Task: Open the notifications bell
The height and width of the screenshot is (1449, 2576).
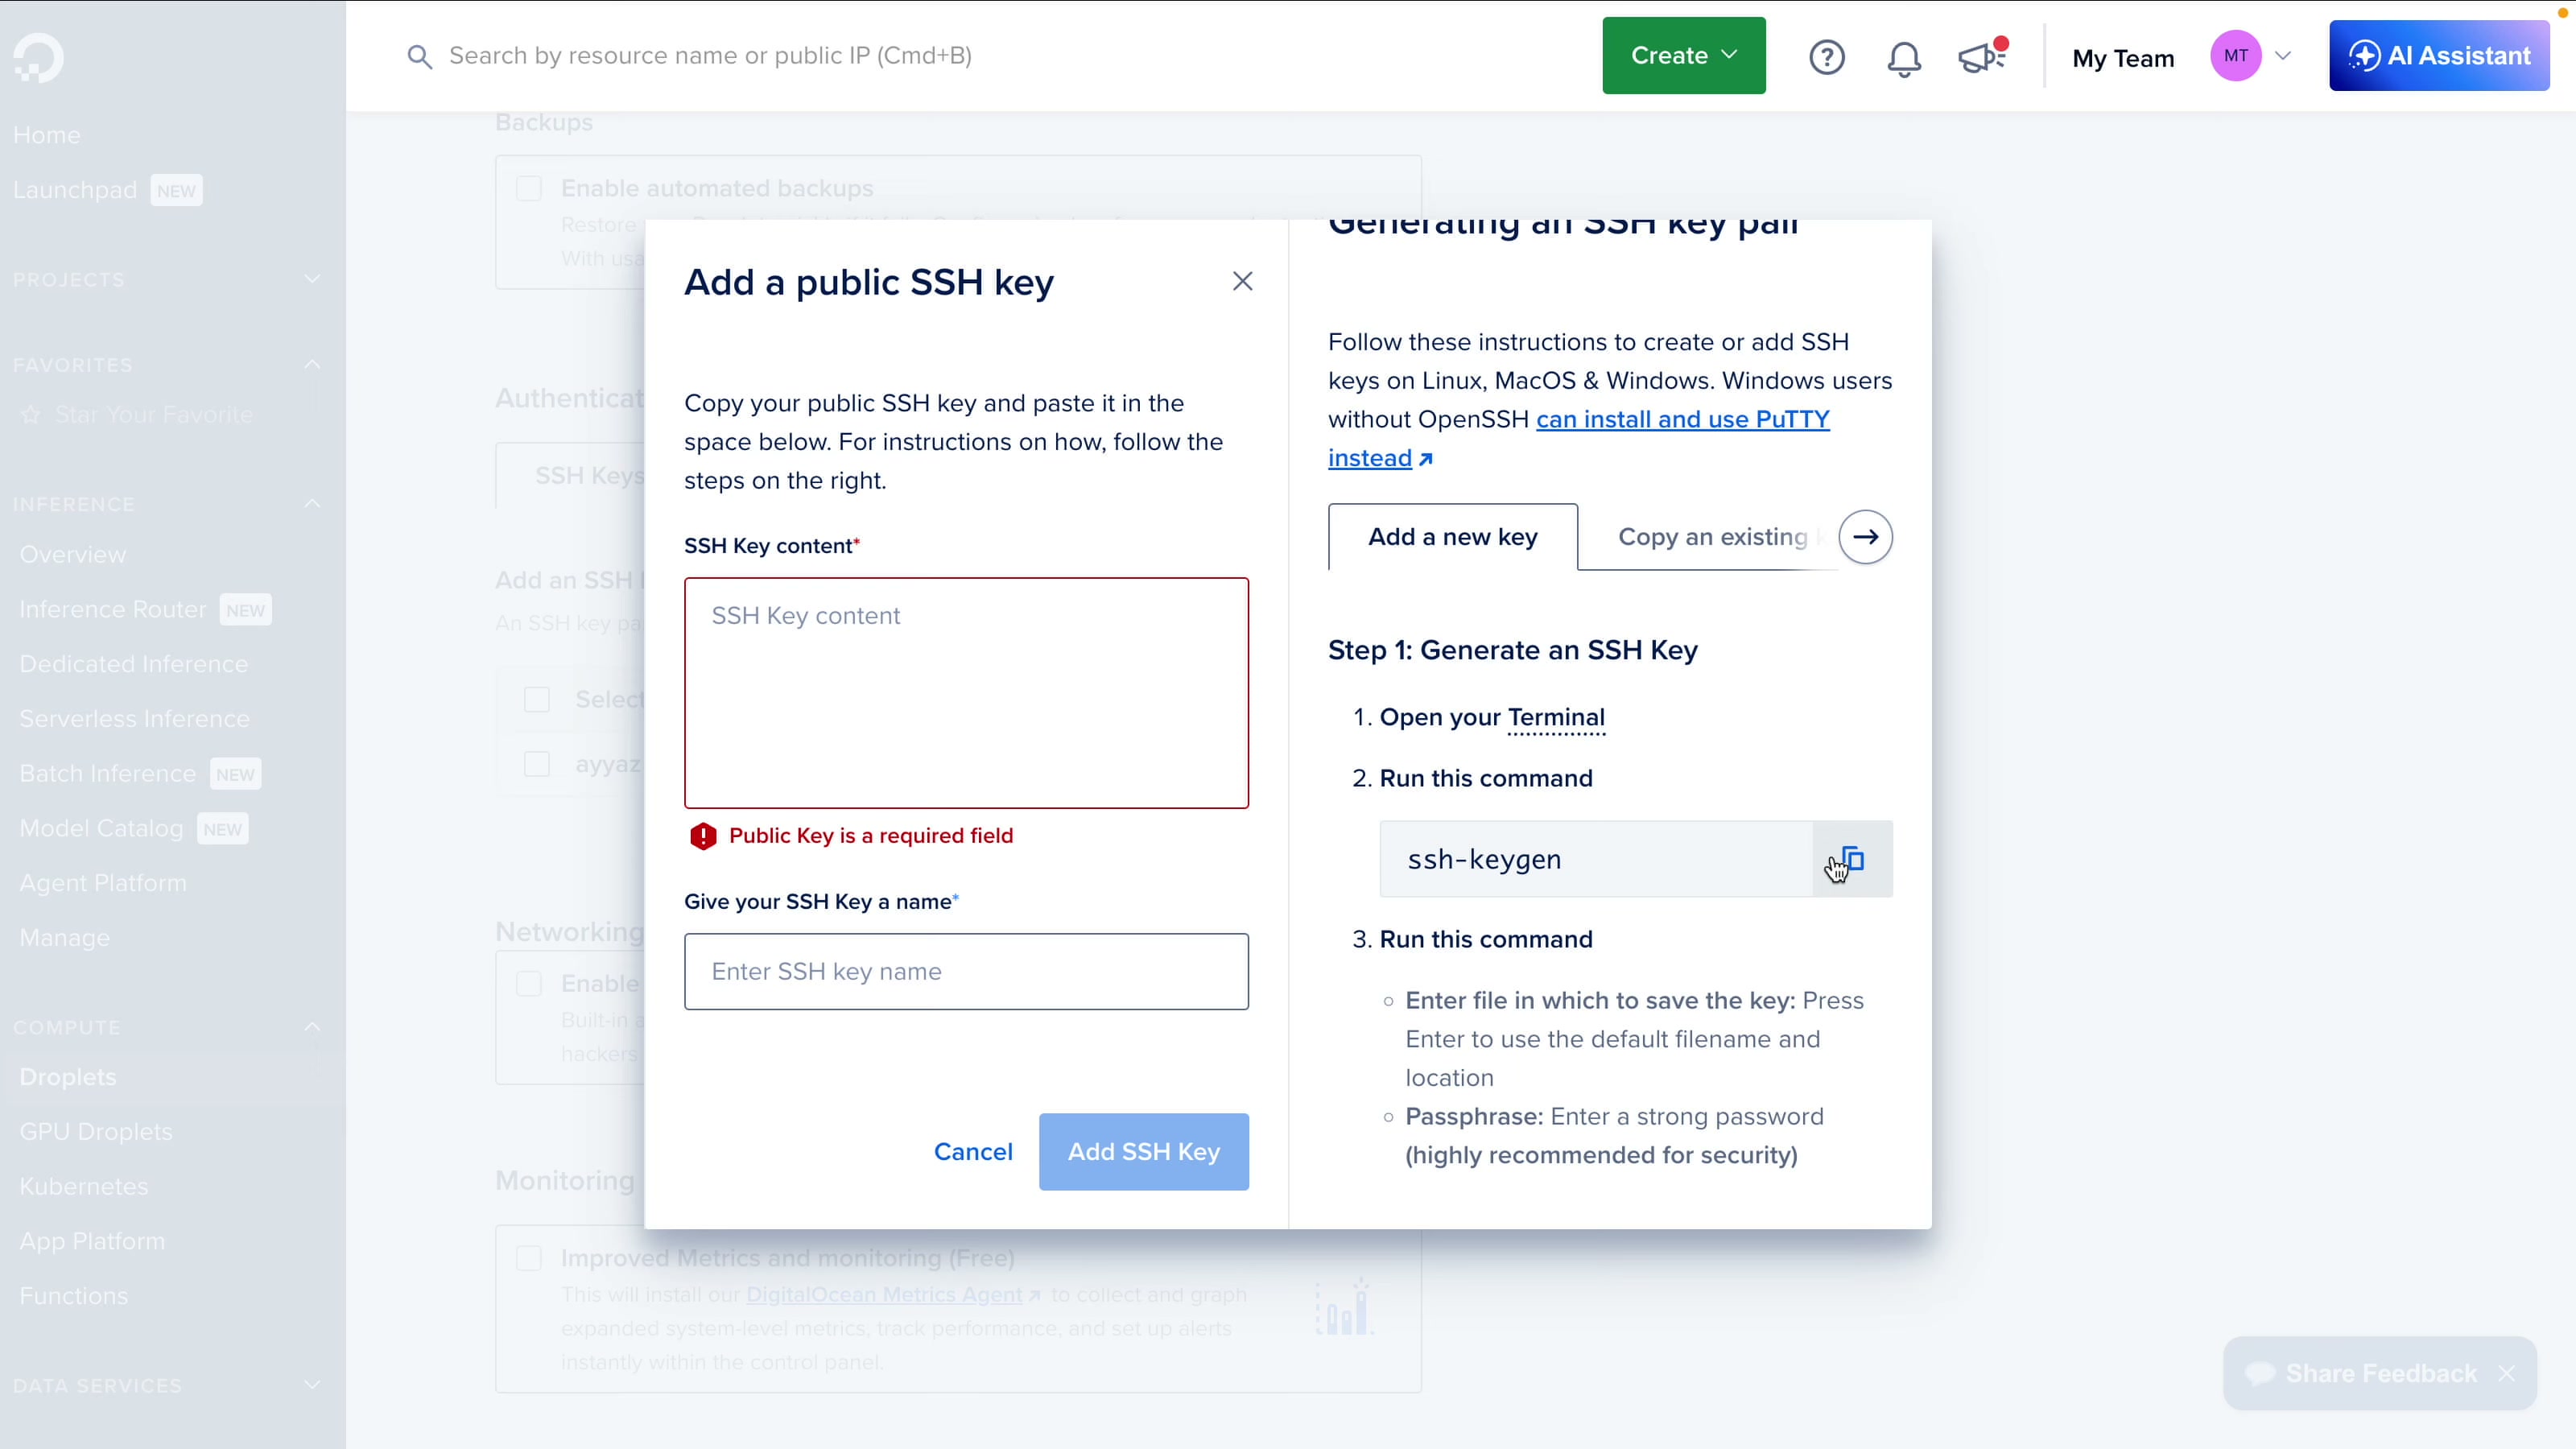Action: 1903,58
